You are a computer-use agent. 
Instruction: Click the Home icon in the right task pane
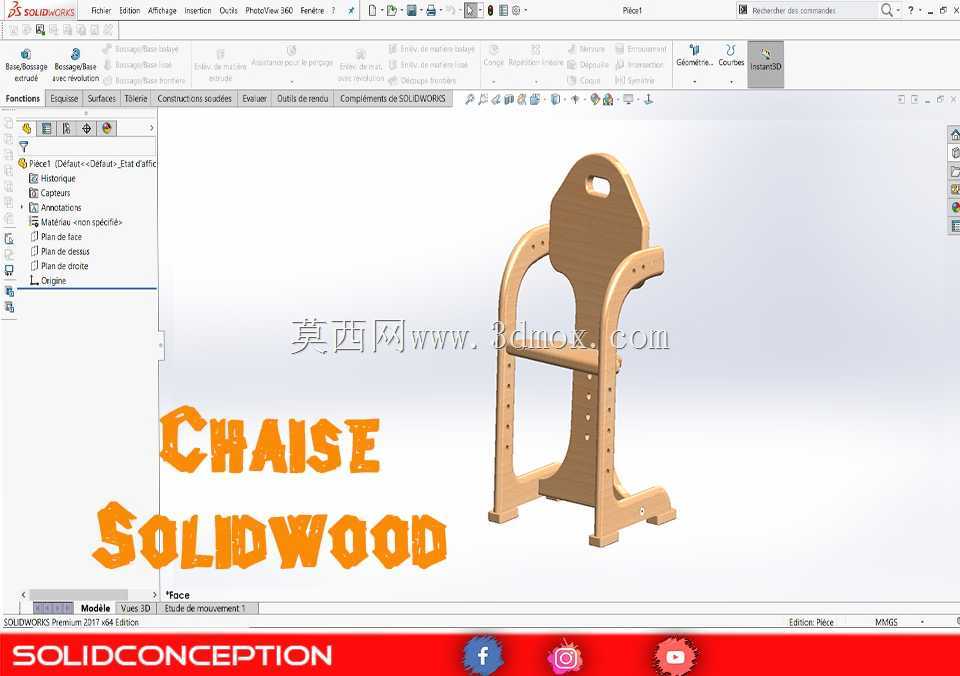click(x=954, y=135)
